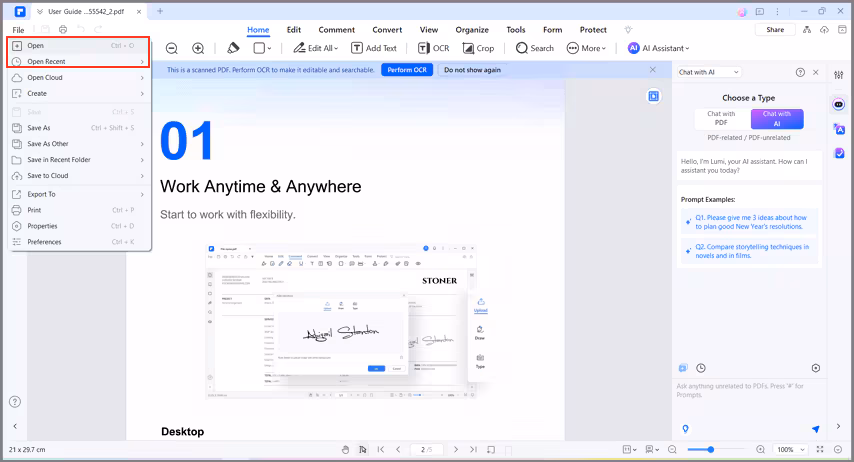The height and width of the screenshot is (462, 854).
Task: Click the Add Text tool
Action: 373,48
